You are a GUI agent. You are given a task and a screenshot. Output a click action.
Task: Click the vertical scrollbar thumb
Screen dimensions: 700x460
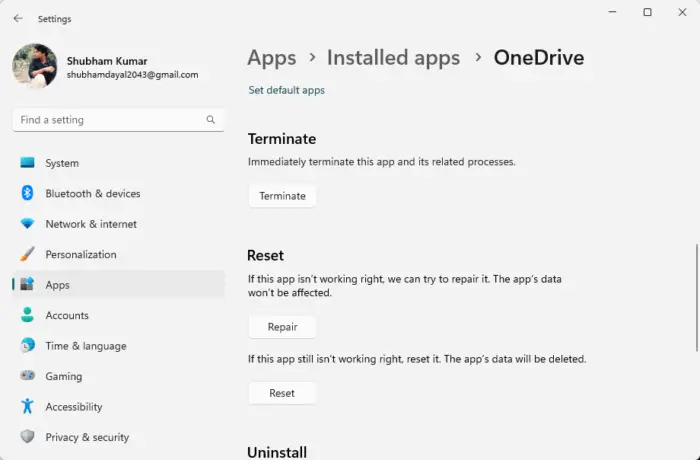pos(697,297)
